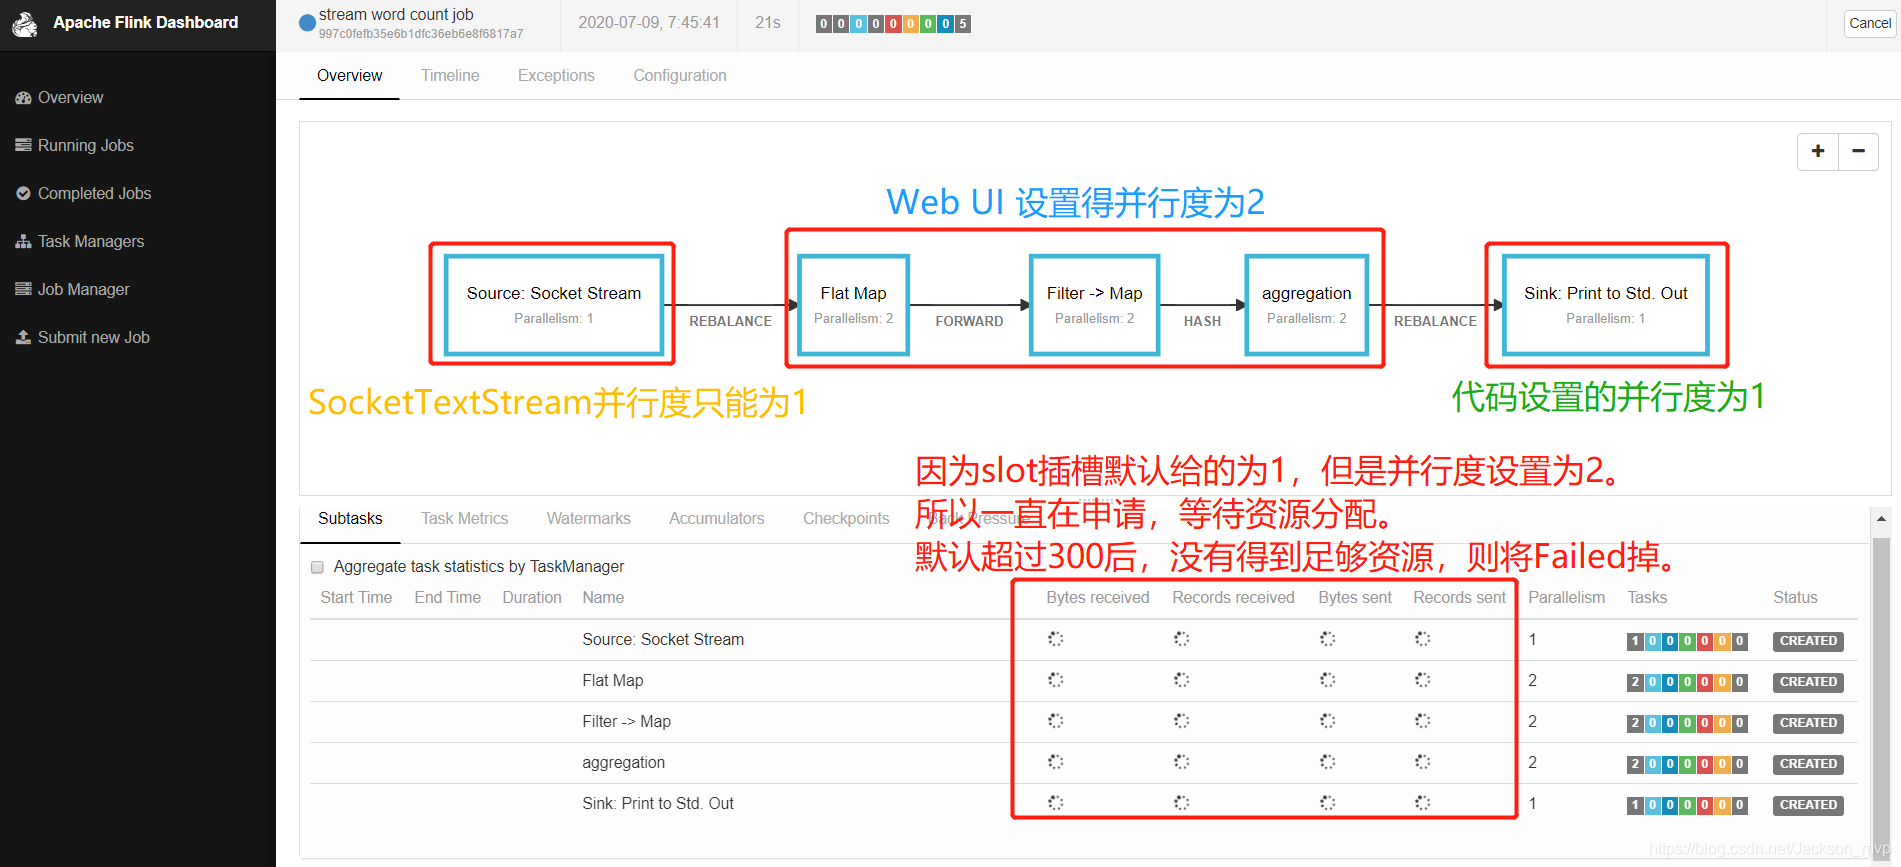Click the Overview dashboard icon in sidebar
The width and height of the screenshot is (1901, 867).
(23, 98)
